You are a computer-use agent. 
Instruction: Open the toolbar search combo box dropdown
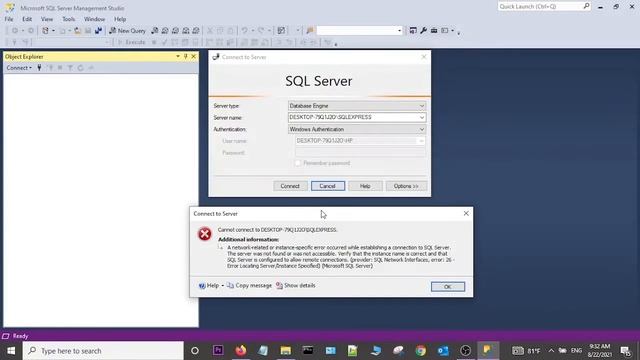point(399,31)
